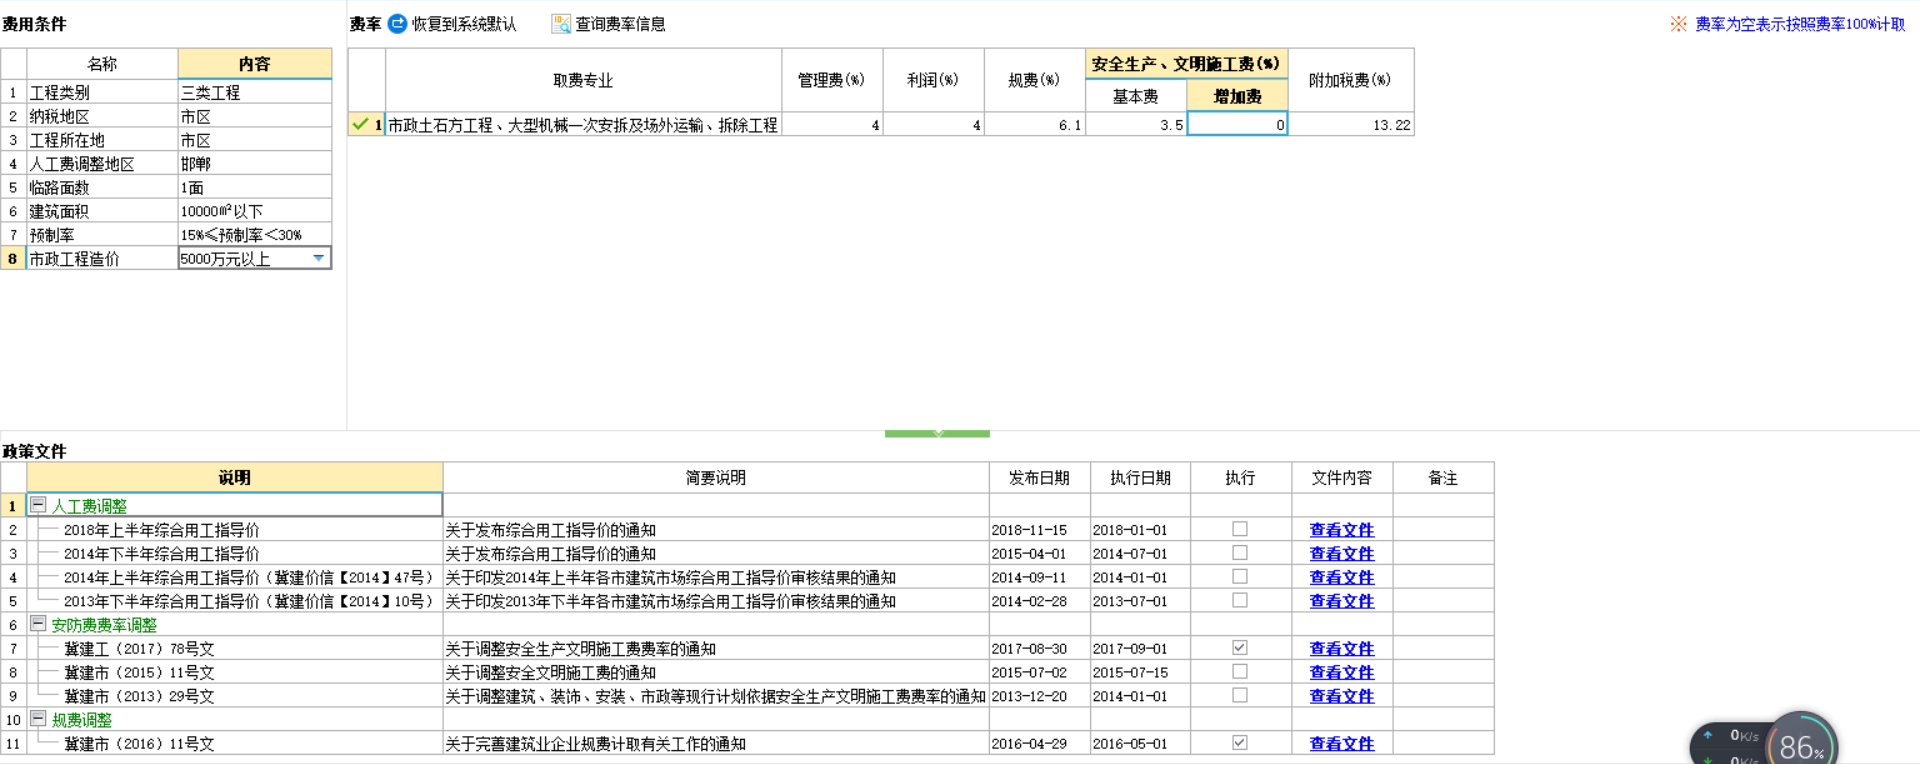Click the green checkmark in fee rate row 1

coord(360,124)
